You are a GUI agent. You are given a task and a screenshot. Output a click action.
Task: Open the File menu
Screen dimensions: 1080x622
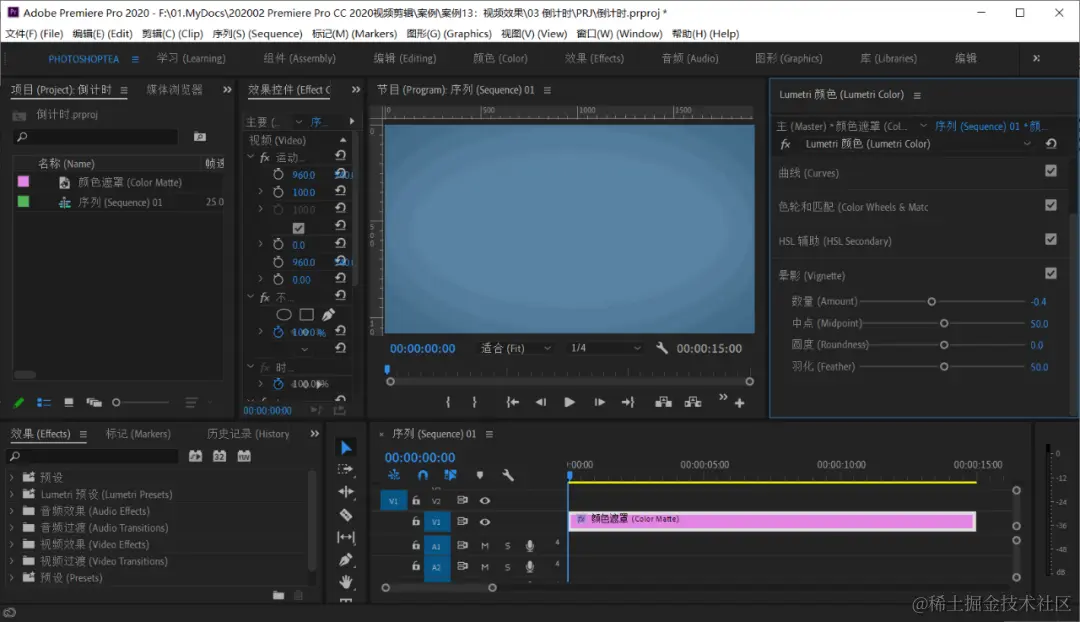point(34,34)
